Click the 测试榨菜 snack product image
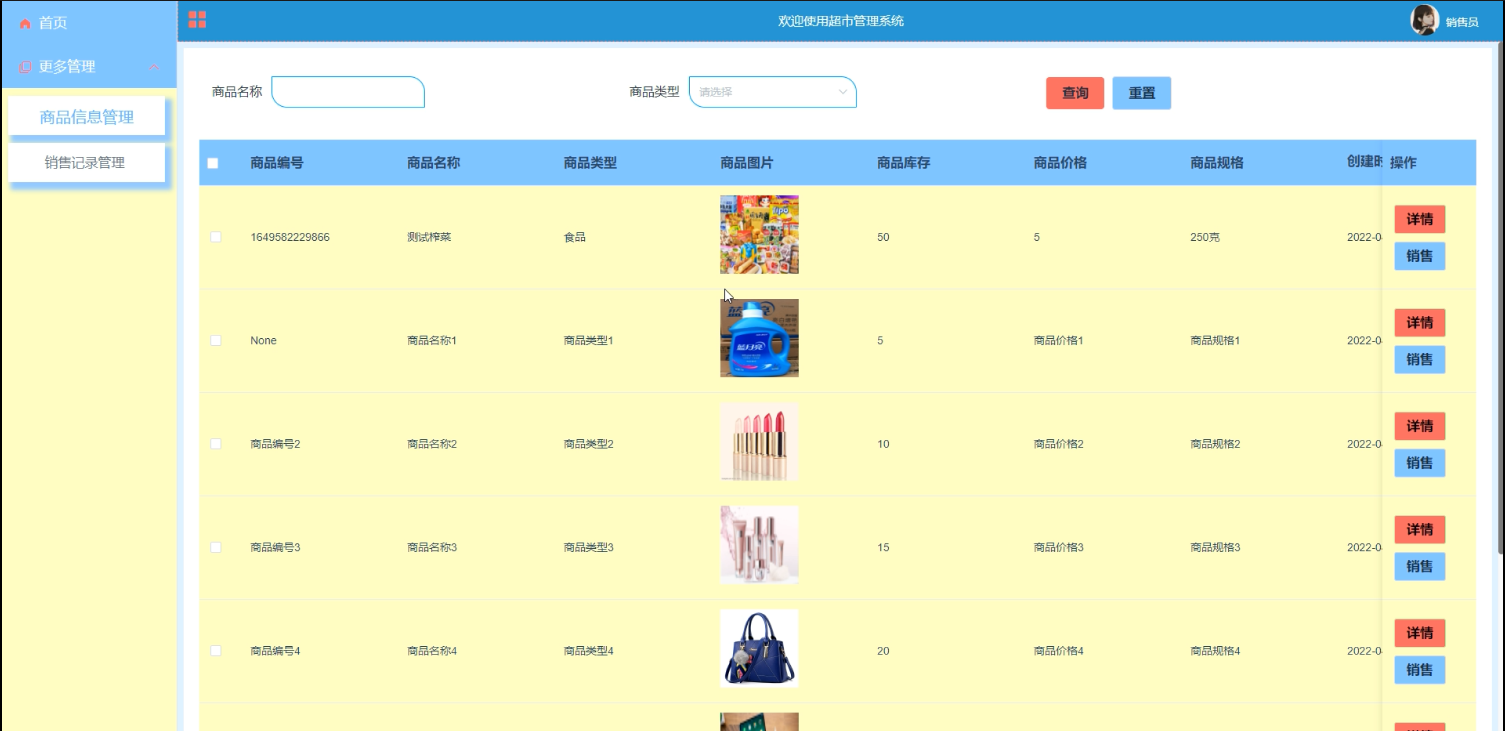Image resolution: width=1505 pixels, height=731 pixels. point(759,234)
